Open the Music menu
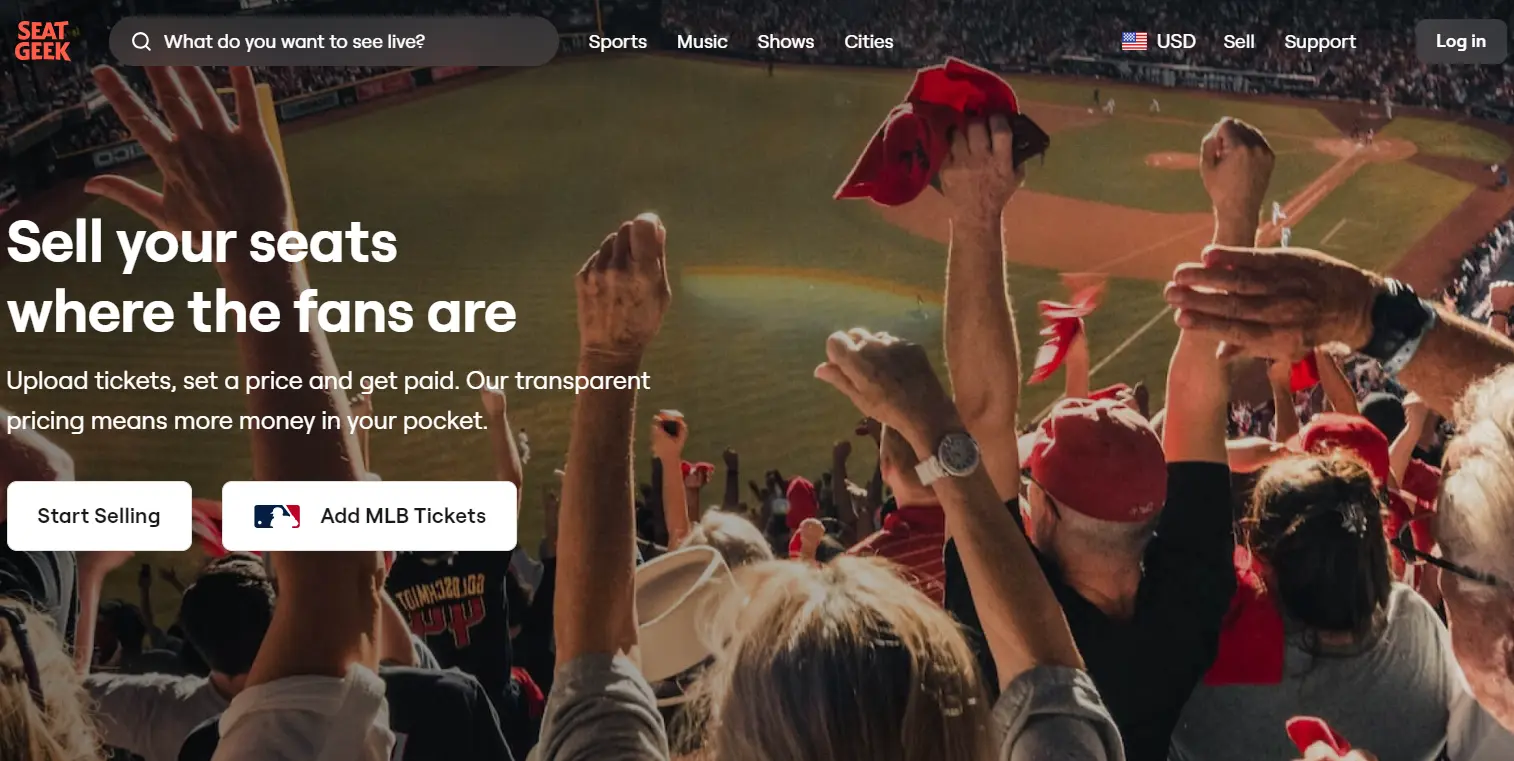 702,42
